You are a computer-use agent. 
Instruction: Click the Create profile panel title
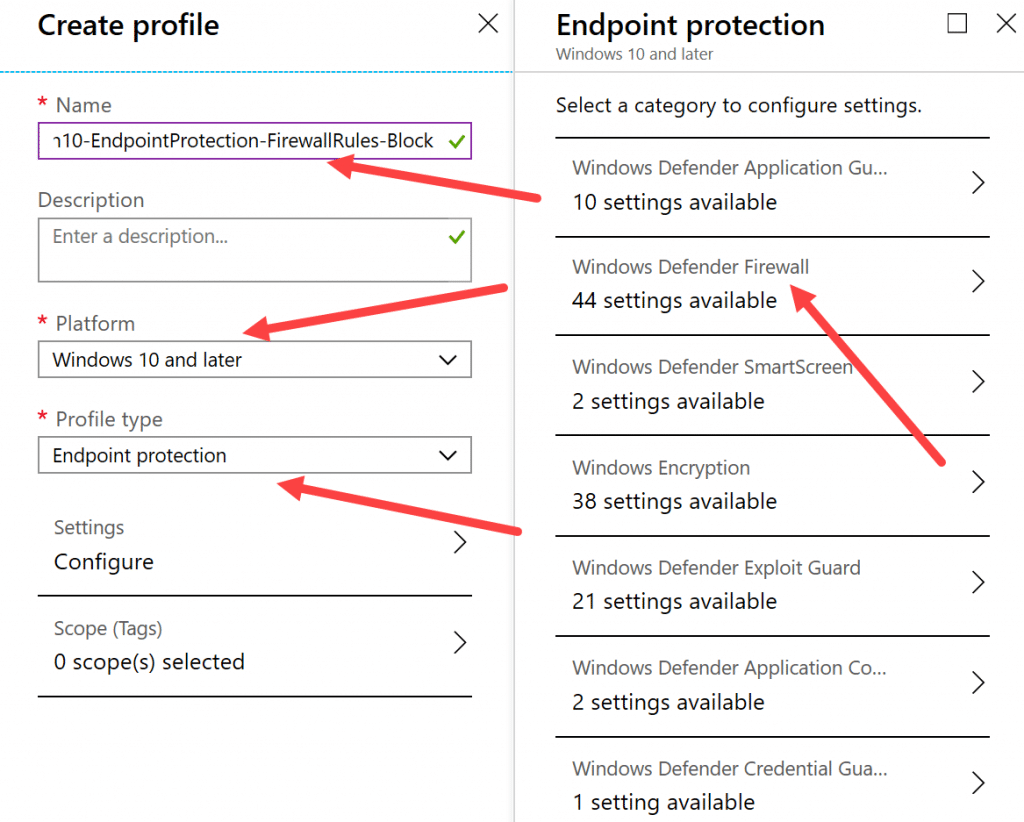tap(128, 26)
